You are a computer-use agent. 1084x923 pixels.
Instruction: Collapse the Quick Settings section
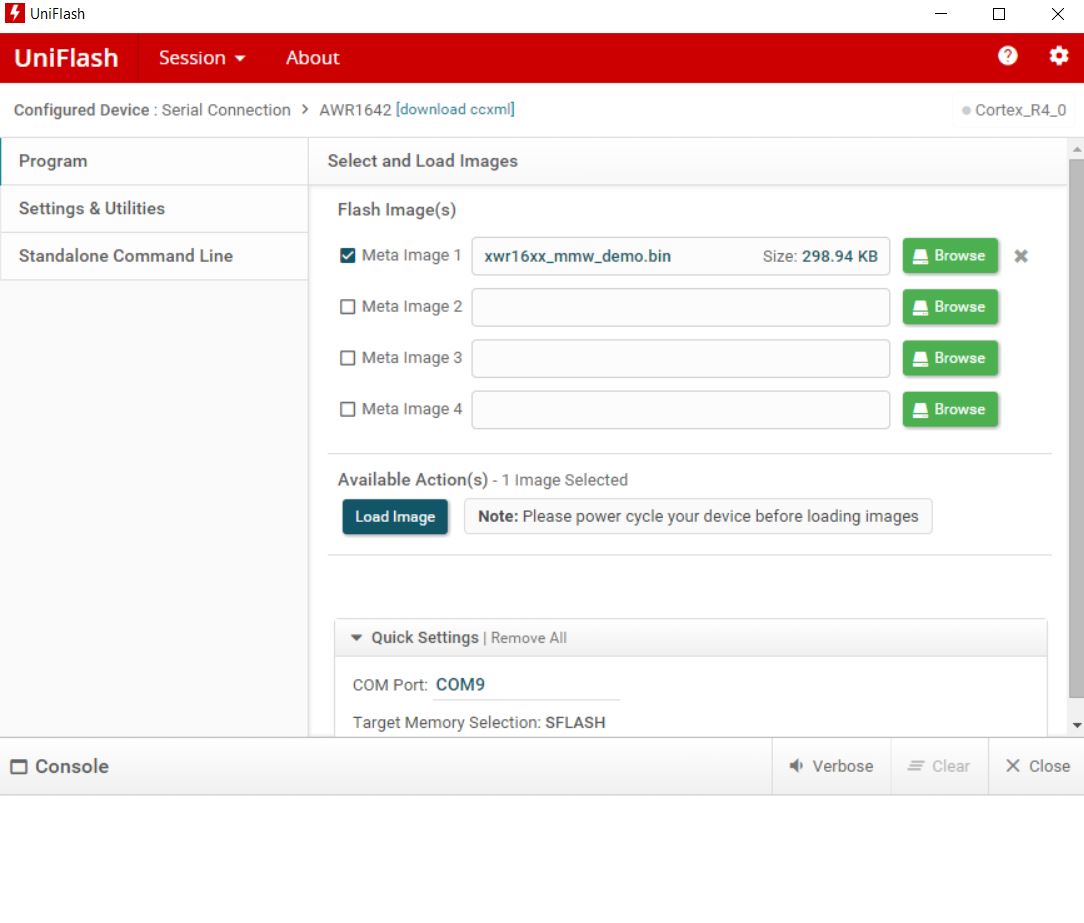(x=356, y=637)
